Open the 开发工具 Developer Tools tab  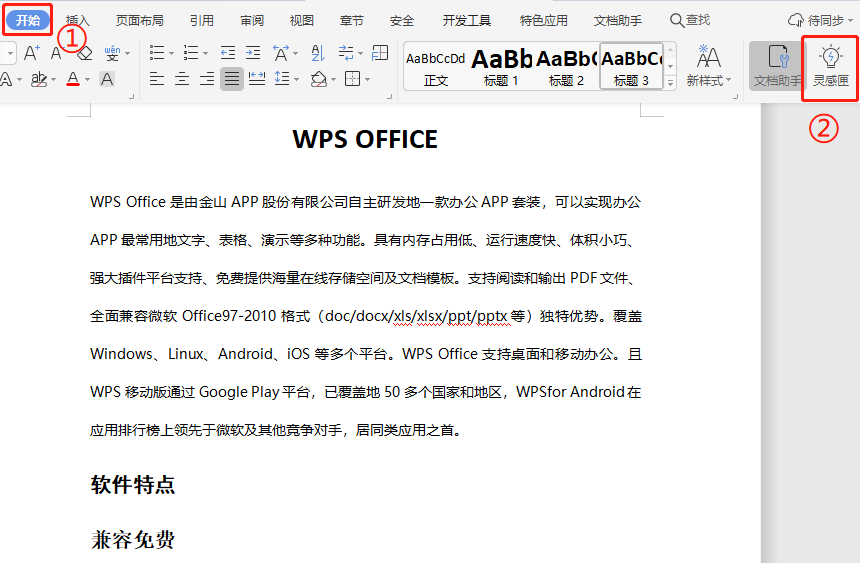pyautogui.click(x=466, y=20)
